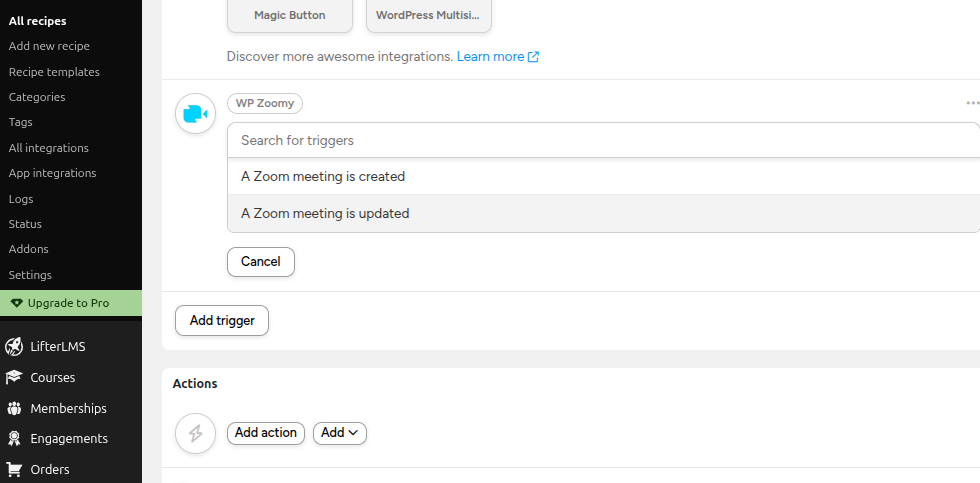Go to App integrations menu item
The height and width of the screenshot is (483, 980).
52,173
